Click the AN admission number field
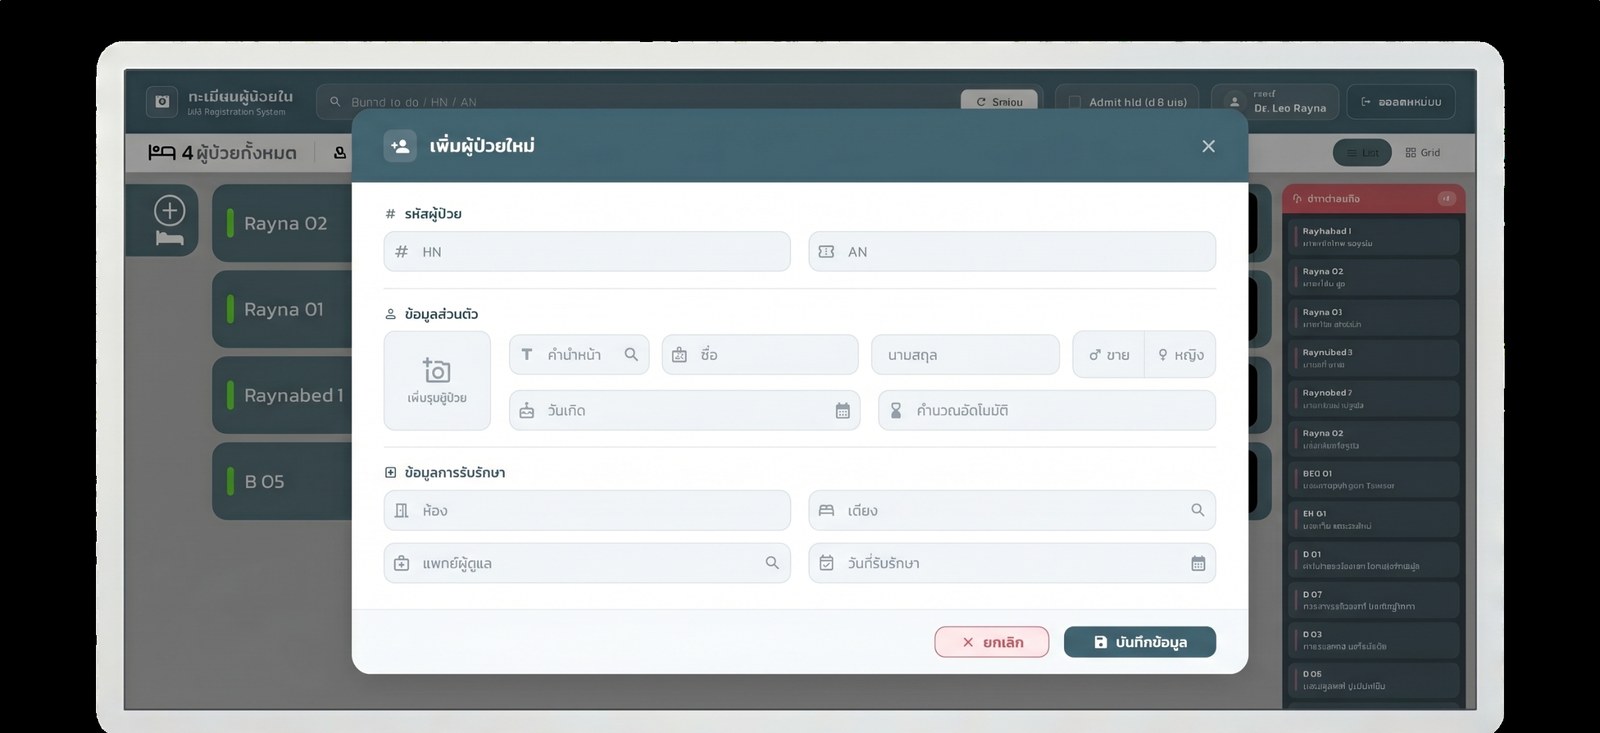The height and width of the screenshot is (733, 1600). pos(1012,252)
